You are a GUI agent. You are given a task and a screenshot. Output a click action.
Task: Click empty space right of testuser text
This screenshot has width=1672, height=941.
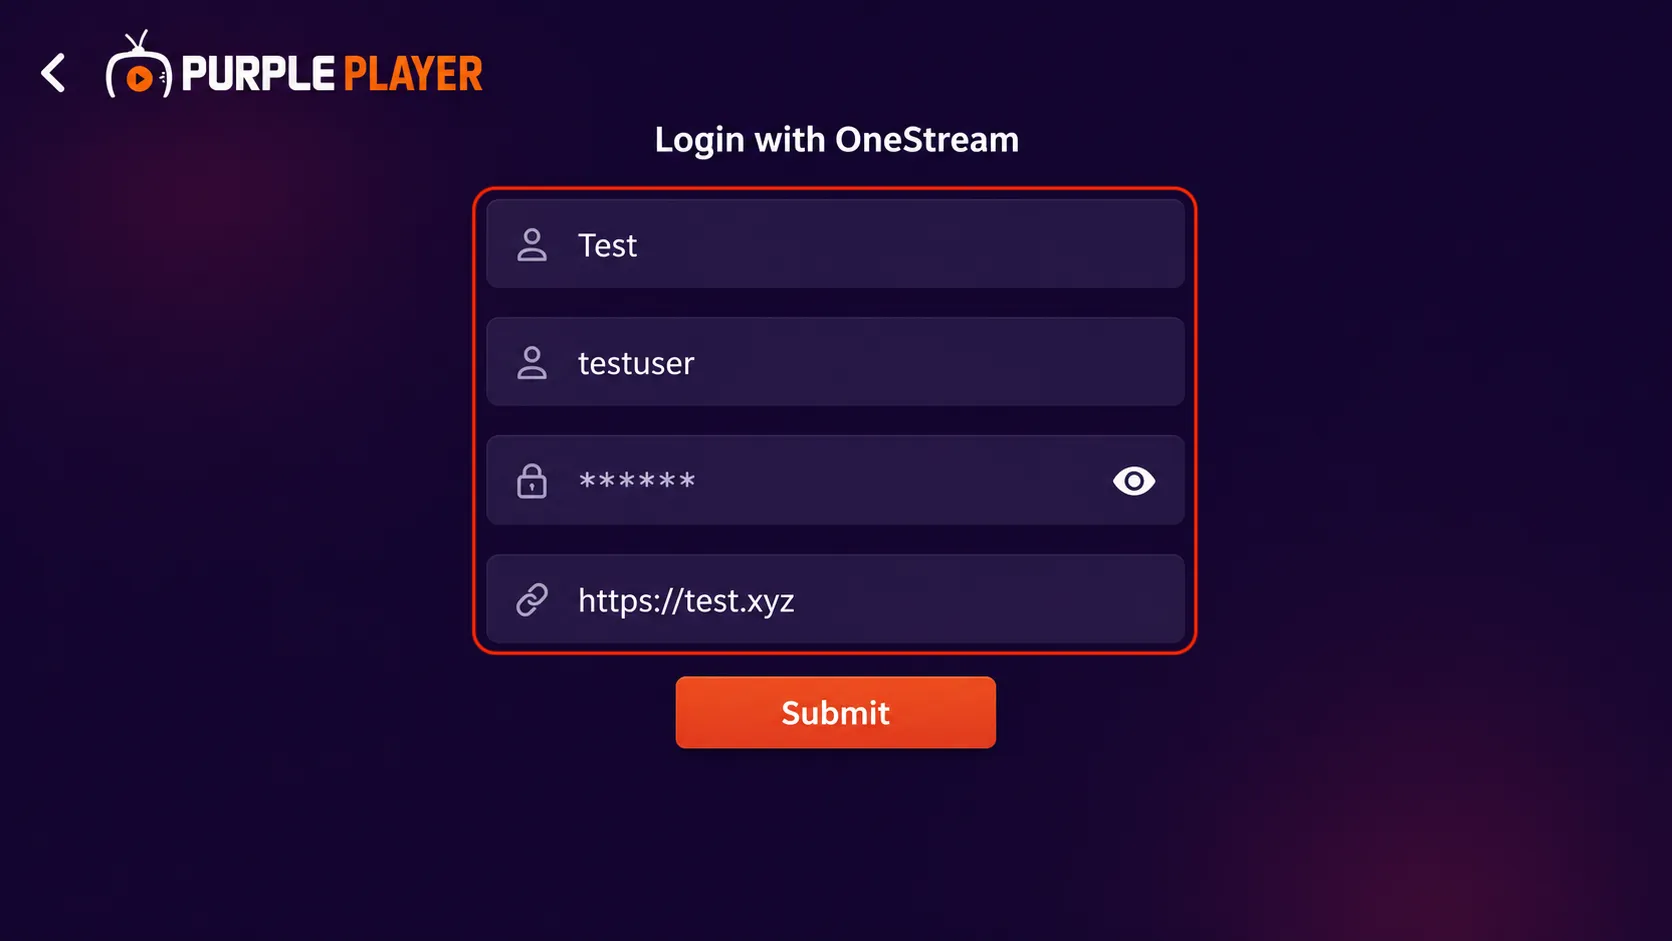(940, 362)
